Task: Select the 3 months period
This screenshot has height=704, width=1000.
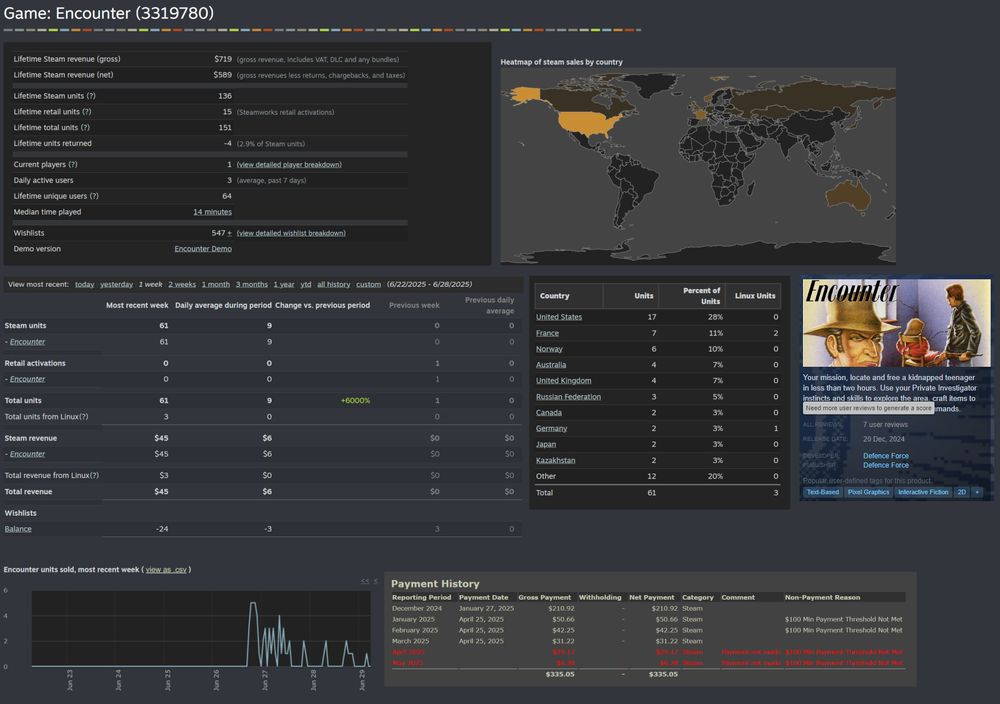Action: 251,284
